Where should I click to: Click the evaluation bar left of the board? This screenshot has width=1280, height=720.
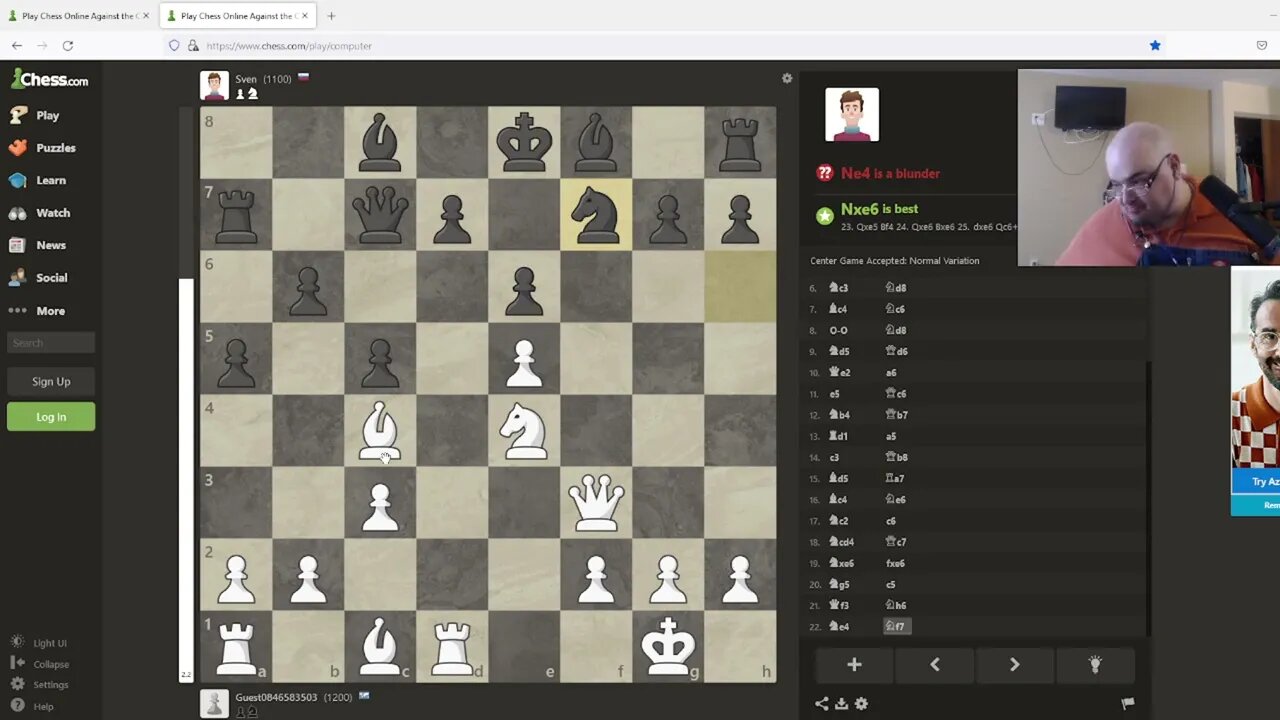(185, 394)
